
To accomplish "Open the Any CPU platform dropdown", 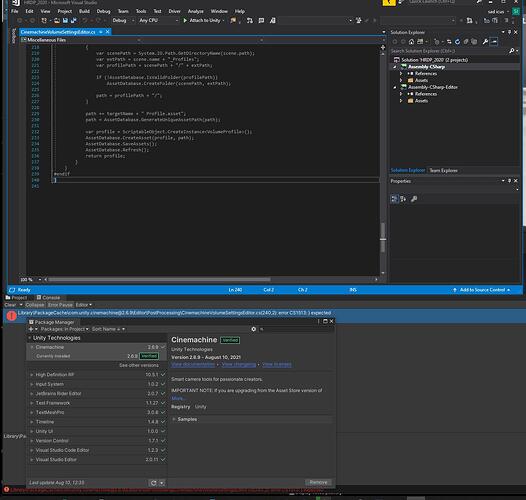I will coord(158,20).
